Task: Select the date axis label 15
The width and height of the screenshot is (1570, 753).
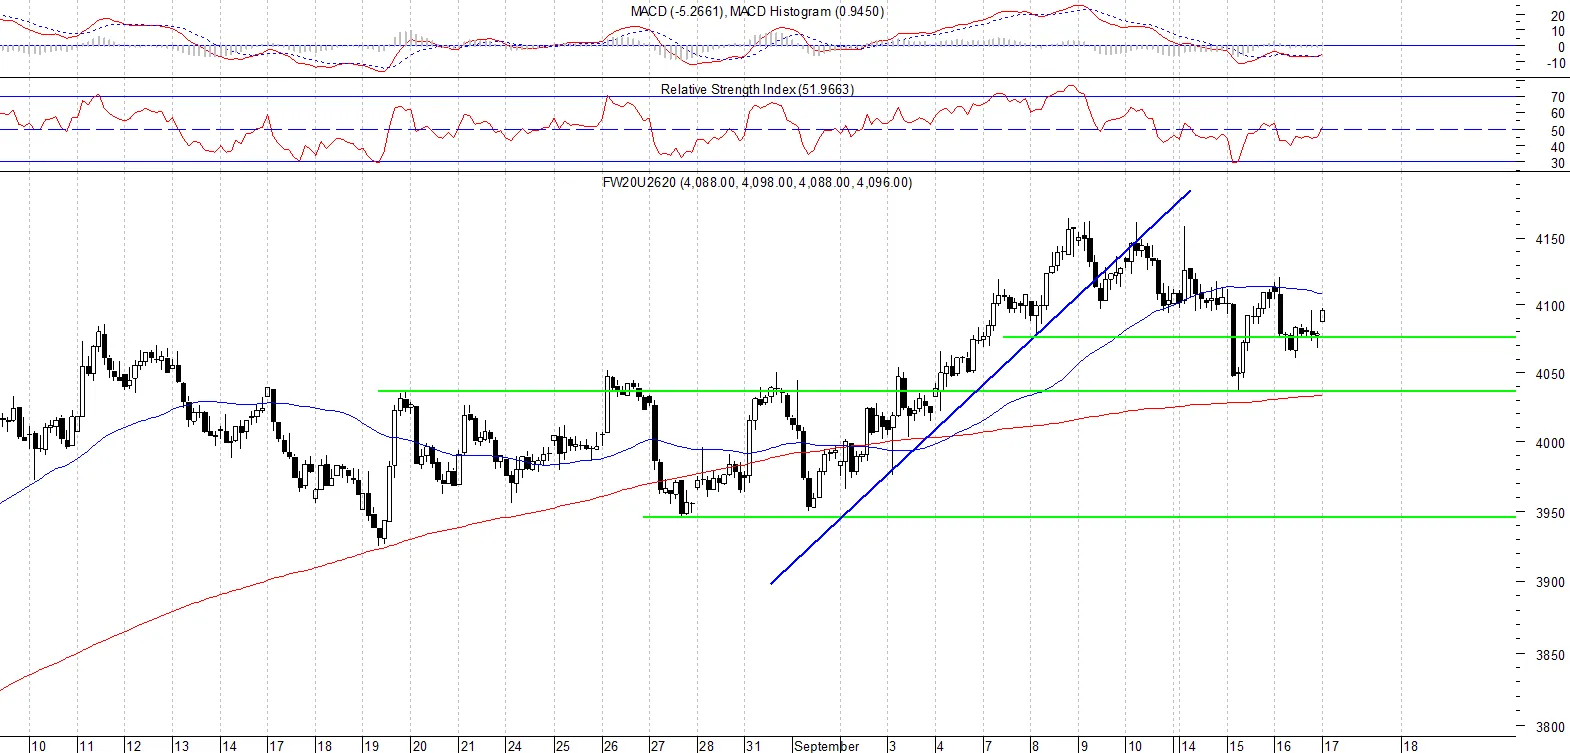Action: coord(1236,746)
